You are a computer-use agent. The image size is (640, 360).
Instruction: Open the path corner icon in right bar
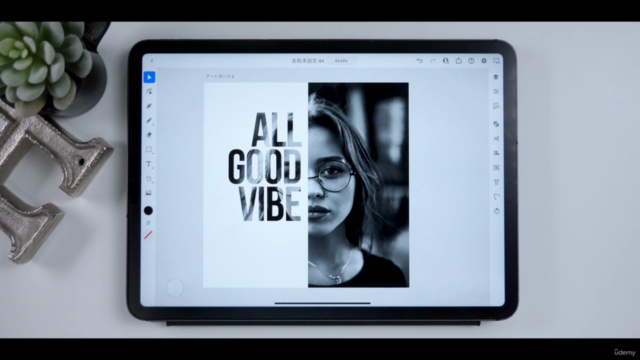click(x=496, y=197)
